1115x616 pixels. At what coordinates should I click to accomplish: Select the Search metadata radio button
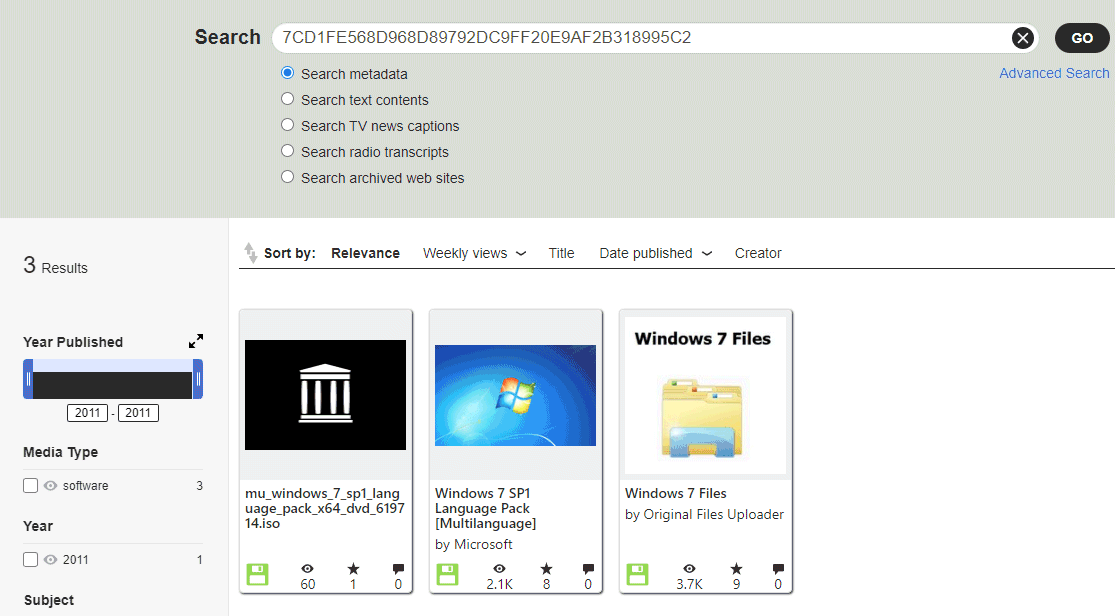pos(287,73)
